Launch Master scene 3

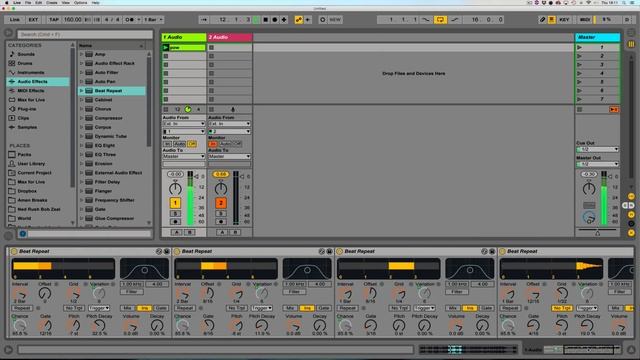click(x=580, y=65)
